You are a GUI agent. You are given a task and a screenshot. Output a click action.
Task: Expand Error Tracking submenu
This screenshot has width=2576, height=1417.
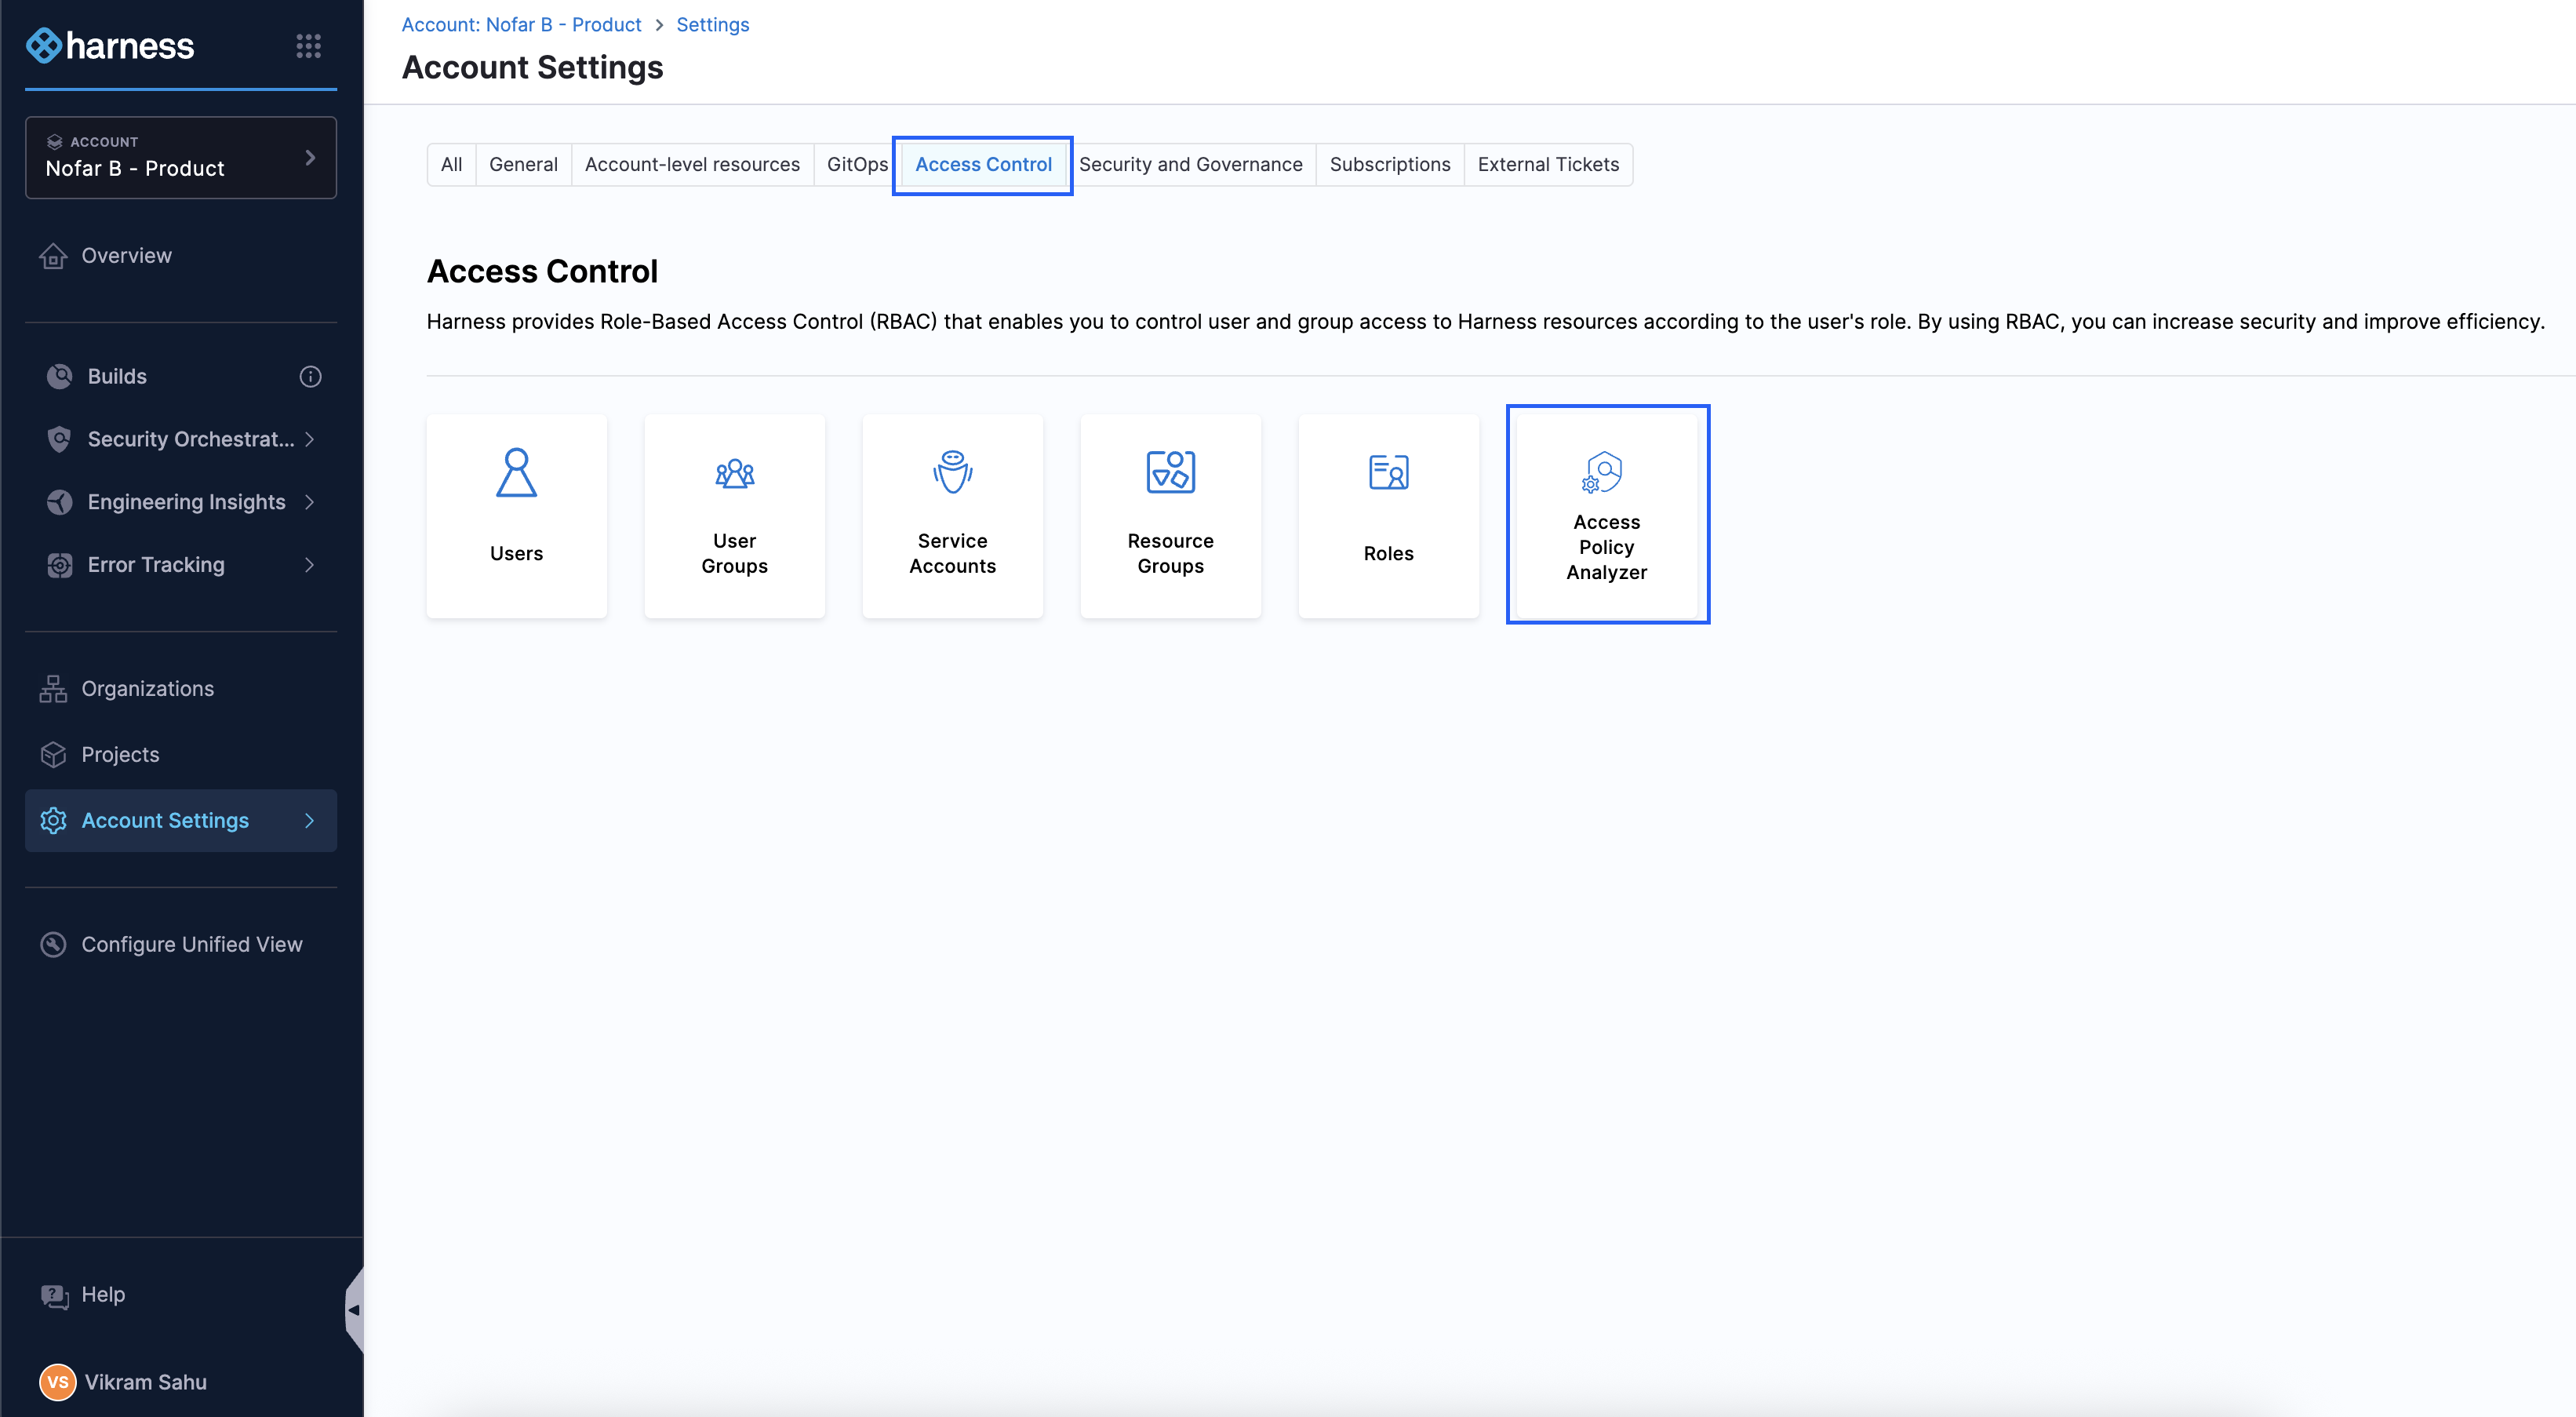coord(309,565)
